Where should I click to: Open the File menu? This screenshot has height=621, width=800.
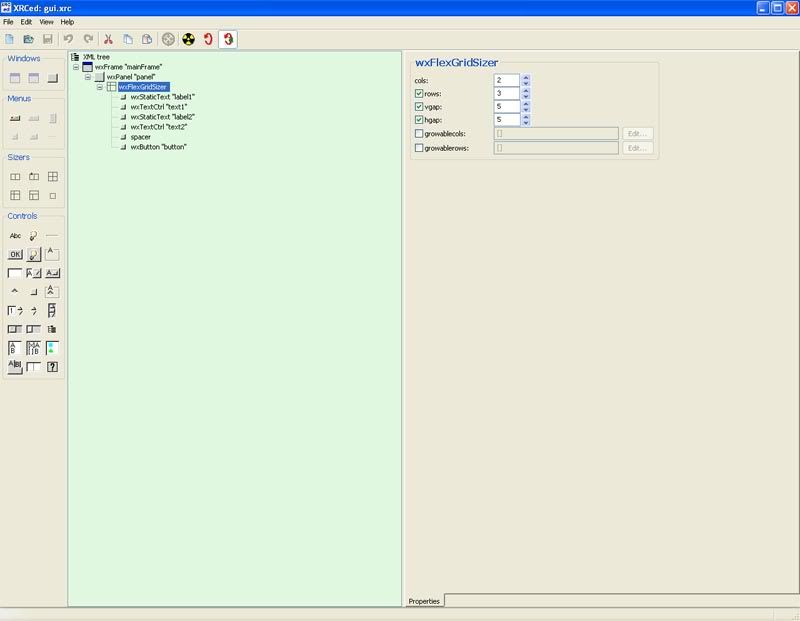pos(8,21)
